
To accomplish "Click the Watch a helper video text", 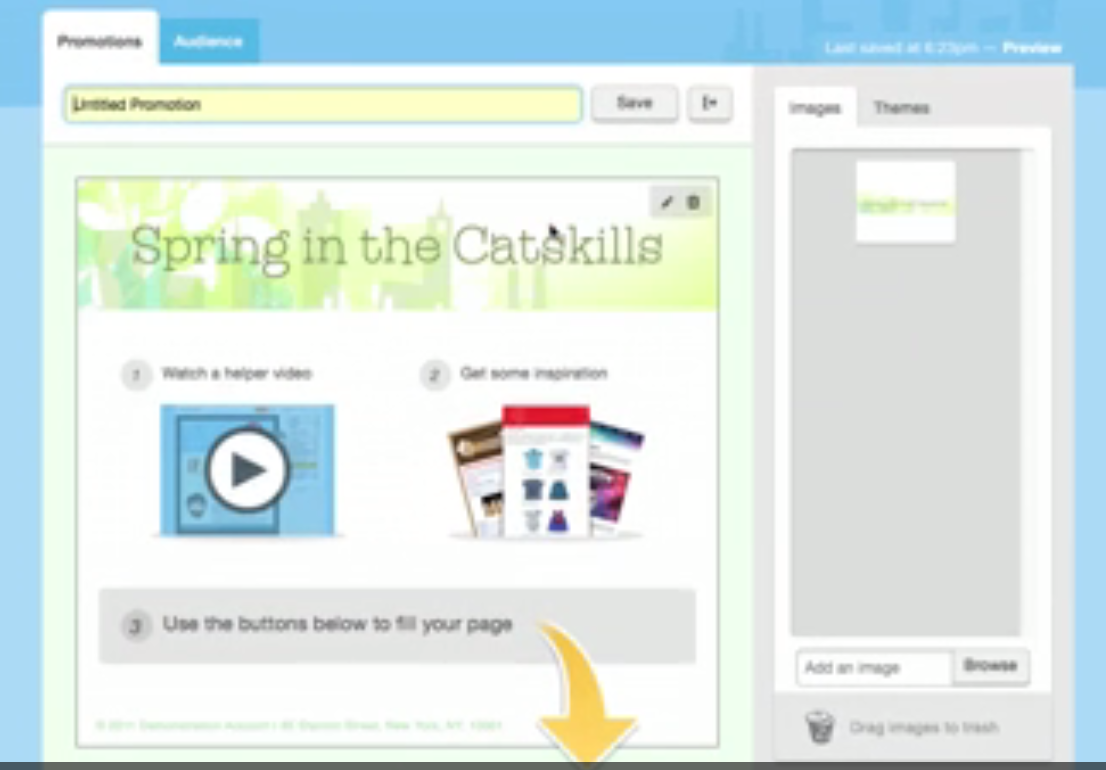I will [x=236, y=374].
